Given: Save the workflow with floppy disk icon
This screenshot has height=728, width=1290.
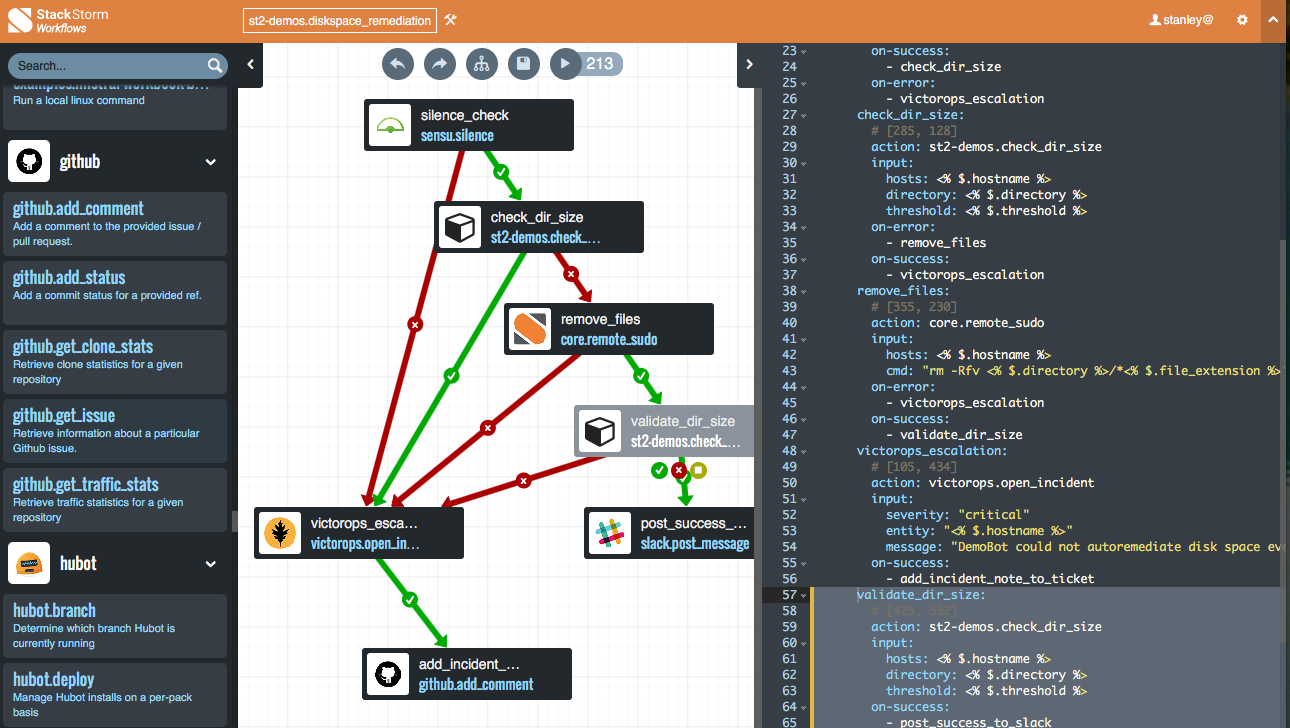Looking at the screenshot, I should pos(523,64).
